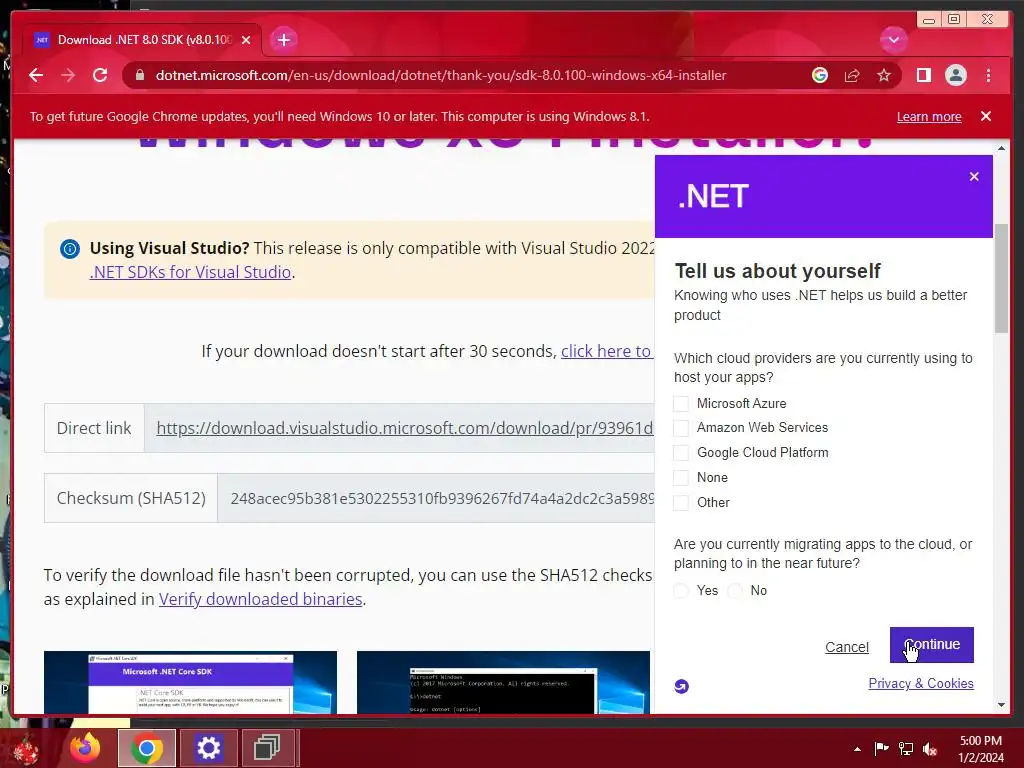Check the None checkbox
1024x768 pixels.
(x=680, y=478)
